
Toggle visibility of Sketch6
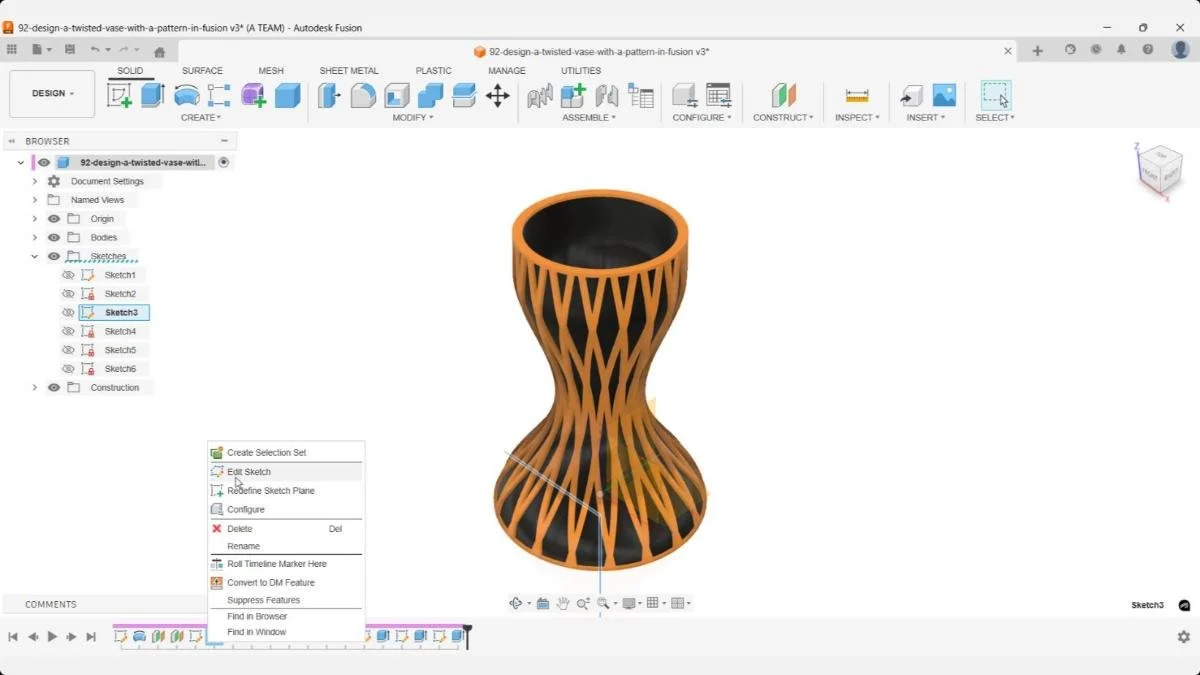point(69,369)
